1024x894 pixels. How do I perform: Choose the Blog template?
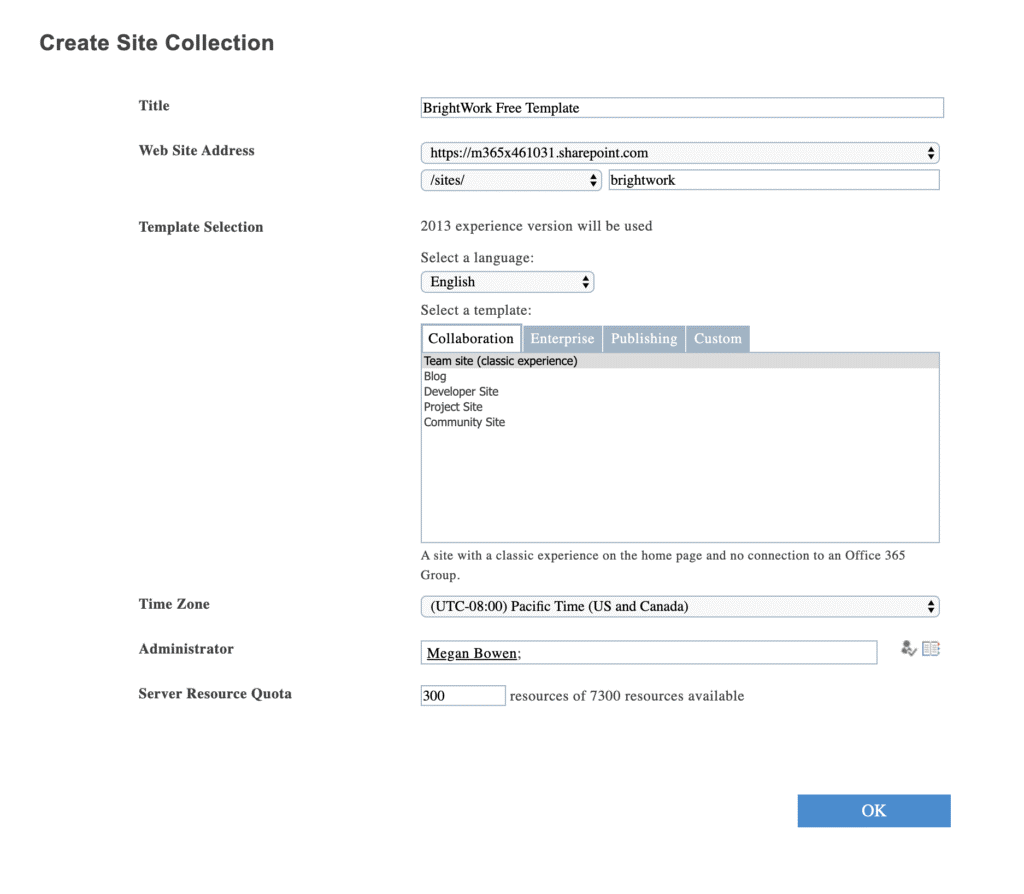click(x=435, y=377)
